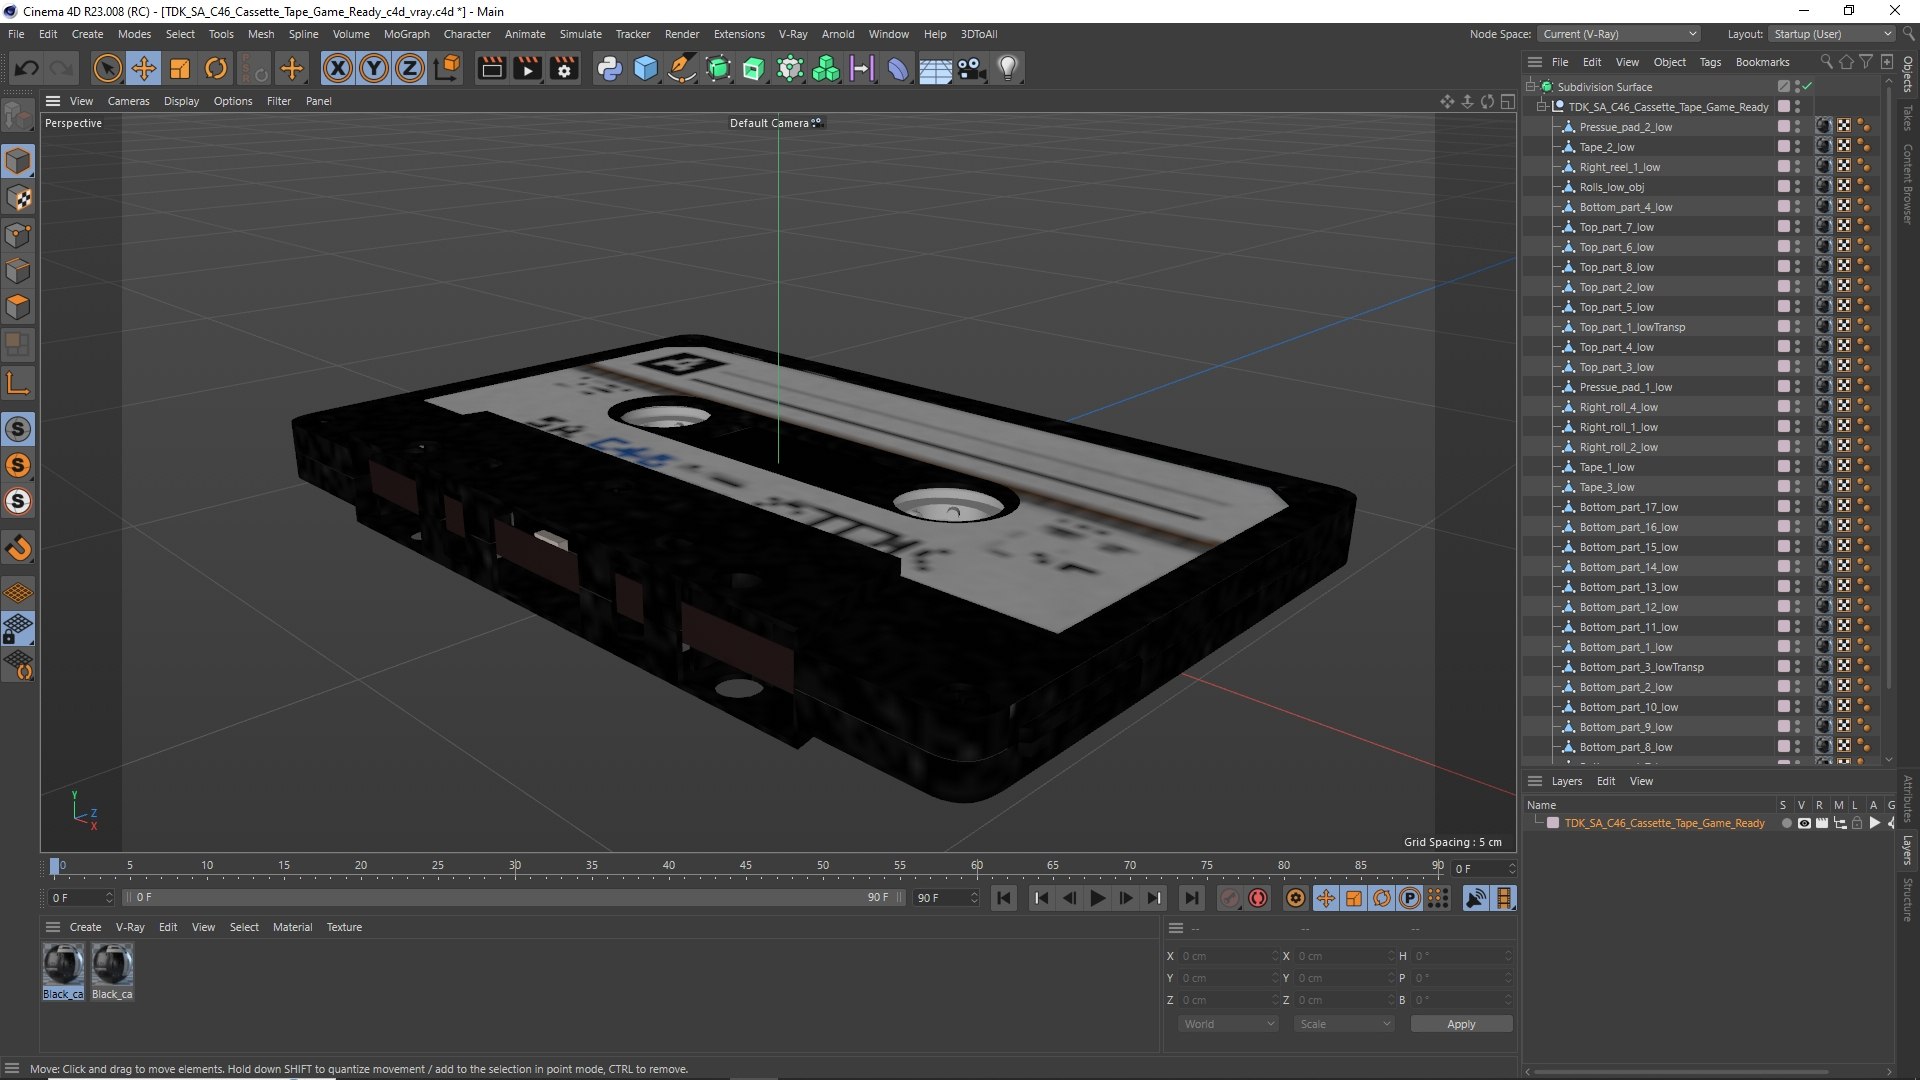The width and height of the screenshot is (1920, 1080).
Task: Open material manager Texture menu
Action: coord(344,927)
